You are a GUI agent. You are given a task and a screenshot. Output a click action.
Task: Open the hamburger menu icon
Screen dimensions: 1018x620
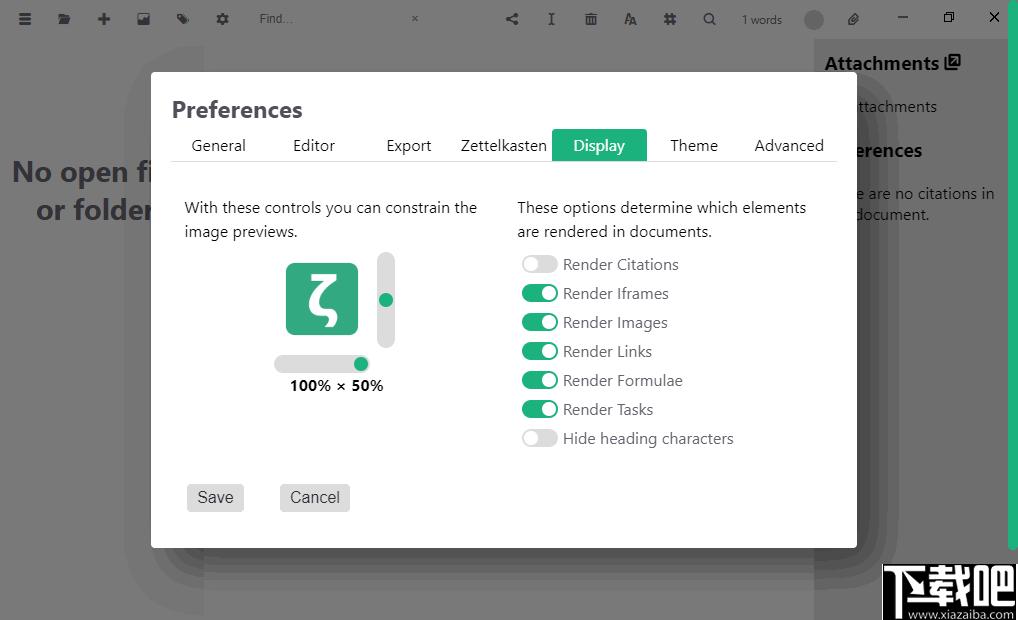click(25, 19)
